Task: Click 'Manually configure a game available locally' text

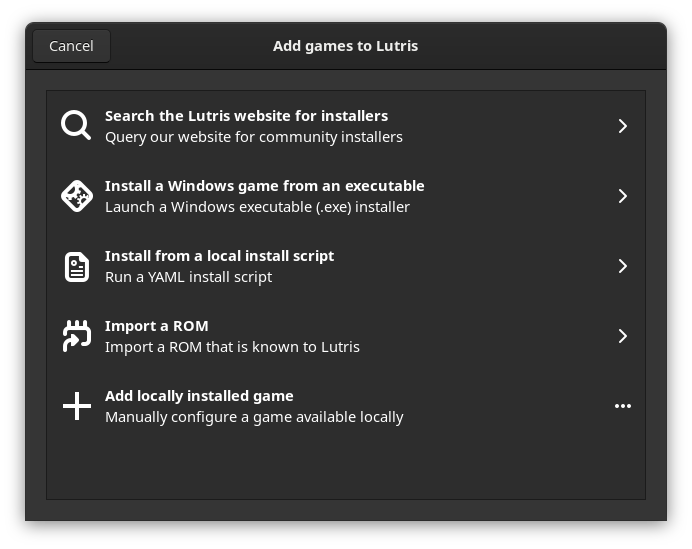Action: (x=254, y=417)
